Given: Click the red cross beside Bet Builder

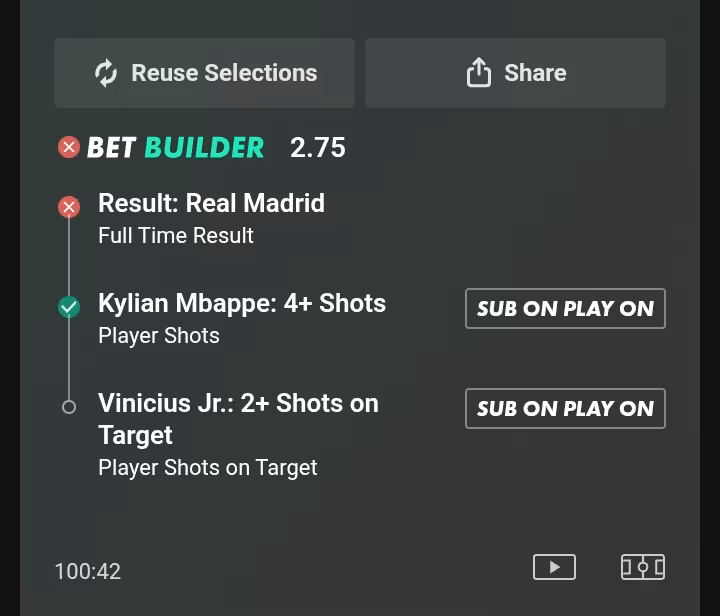Looking at the screenshot, I should tap(69, 147).
